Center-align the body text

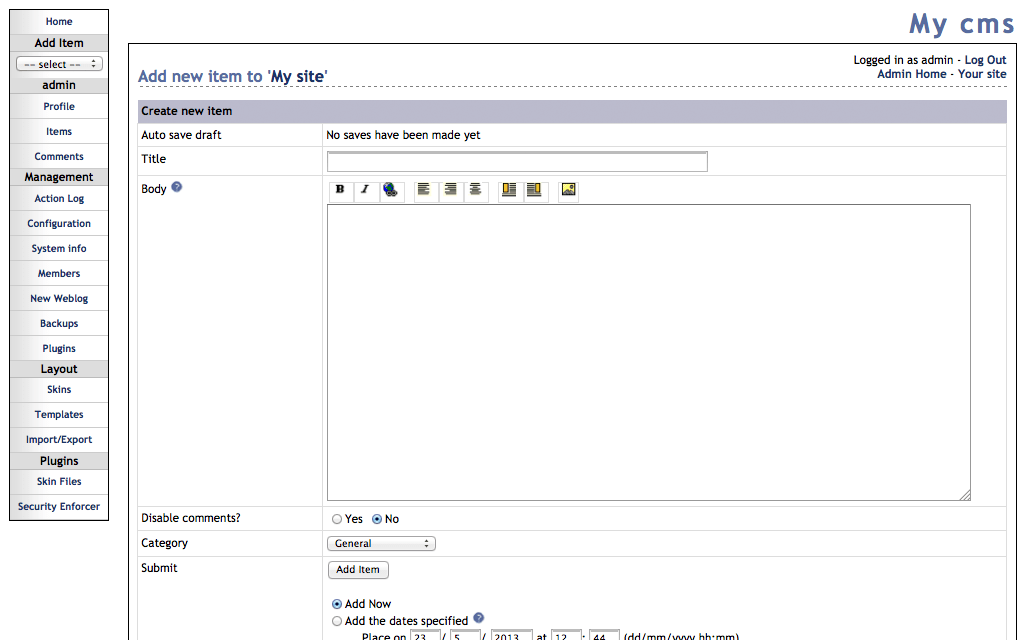476,190
